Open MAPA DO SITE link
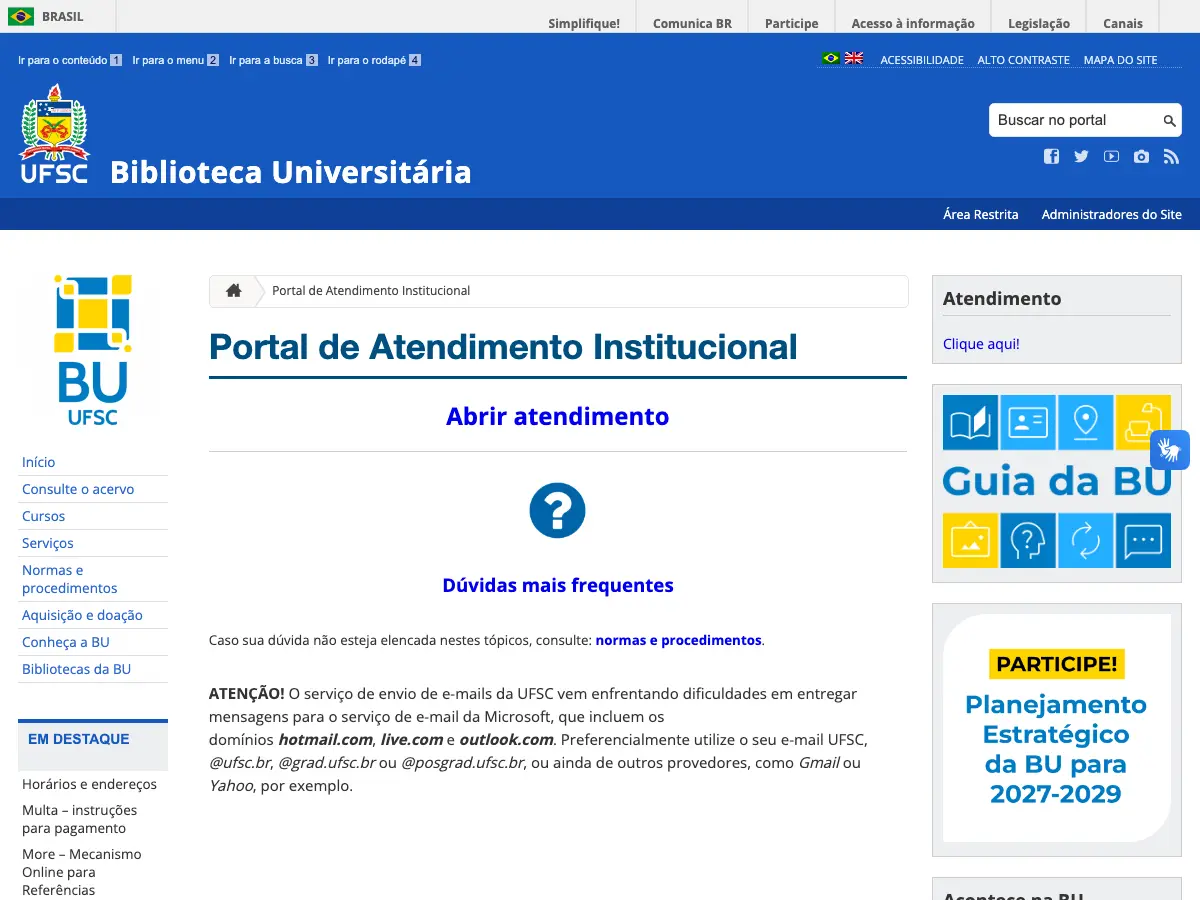This screenshot has width=1200, height=900. pyautogui.click(x=1120, y=60)
